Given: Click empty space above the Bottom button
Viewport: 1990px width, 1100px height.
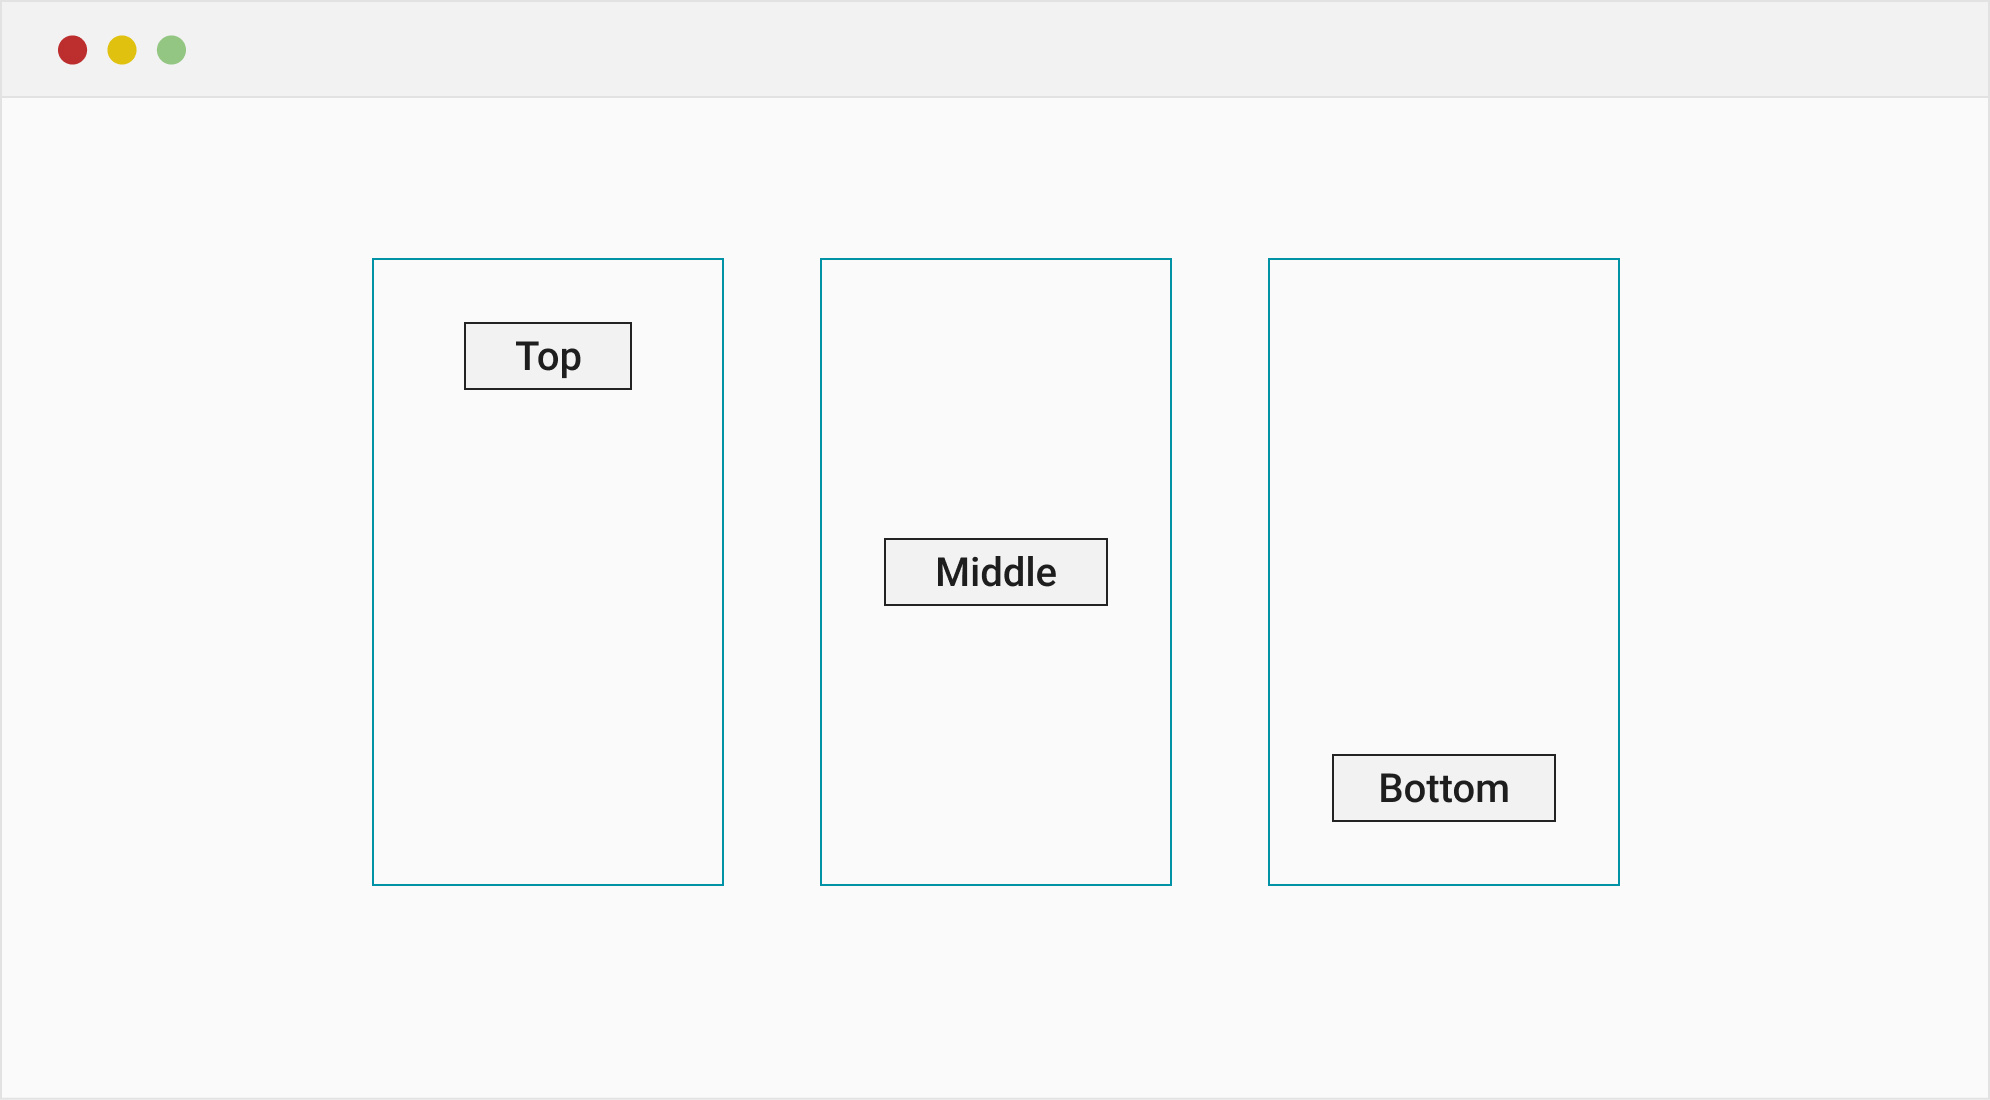Looking at the screenshot, I should (x=1444, y=500).
